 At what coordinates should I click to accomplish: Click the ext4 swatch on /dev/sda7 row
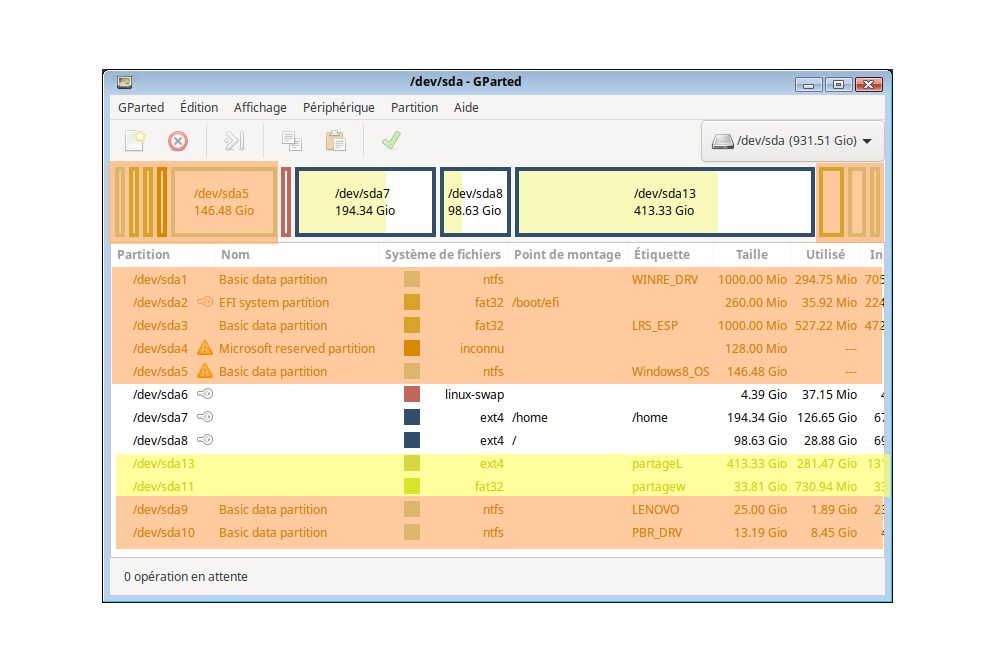412,417
